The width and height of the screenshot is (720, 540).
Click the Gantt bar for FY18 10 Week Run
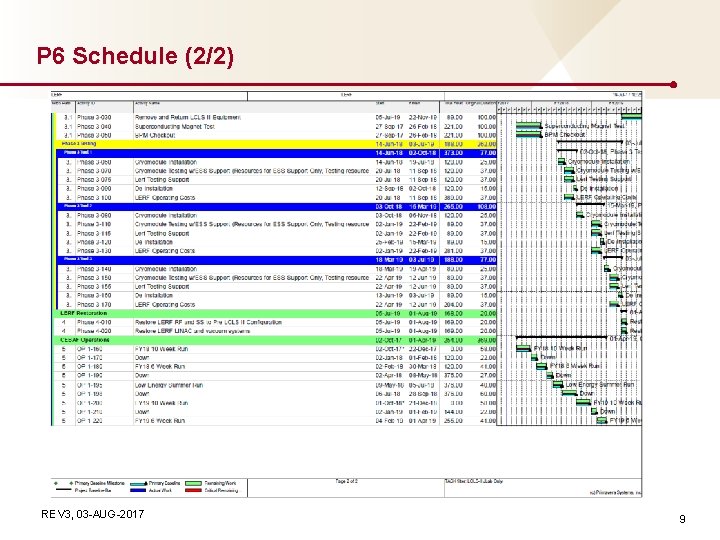click(523, 348)
